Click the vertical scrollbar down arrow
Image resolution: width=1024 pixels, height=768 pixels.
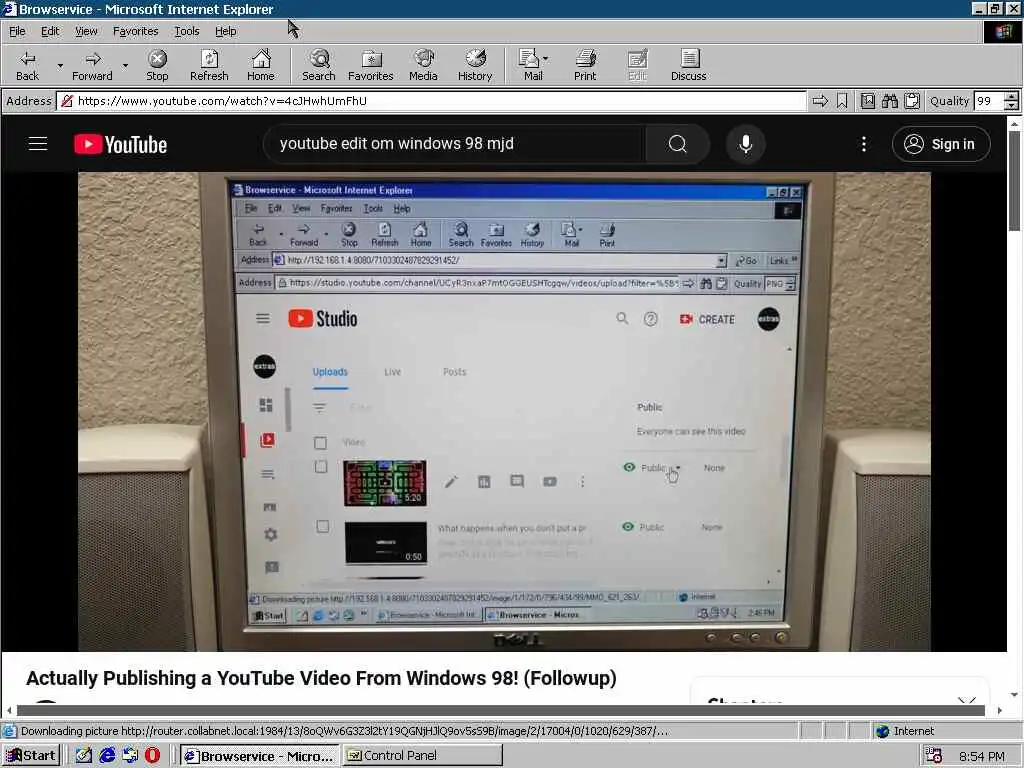point(1014,695)
